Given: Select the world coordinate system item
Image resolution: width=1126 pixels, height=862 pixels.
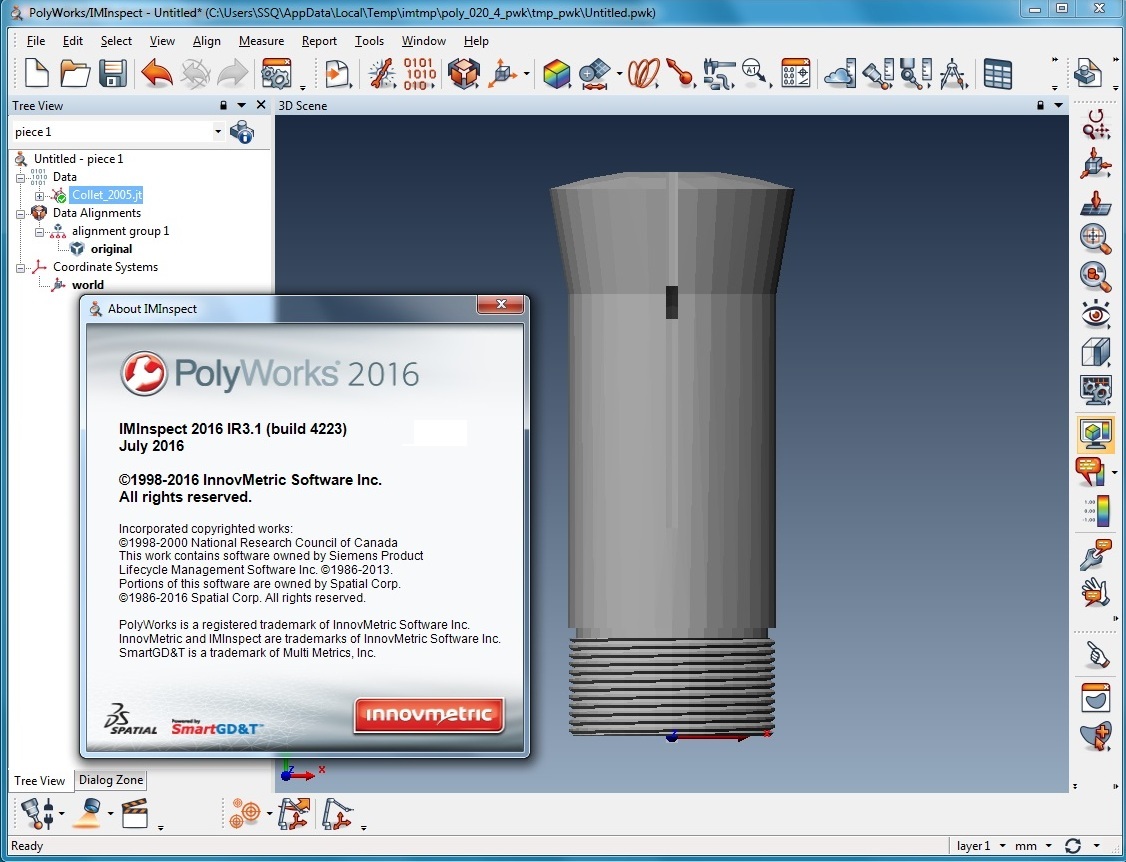Looking at the screenshot, I should [x=88, y=285].
